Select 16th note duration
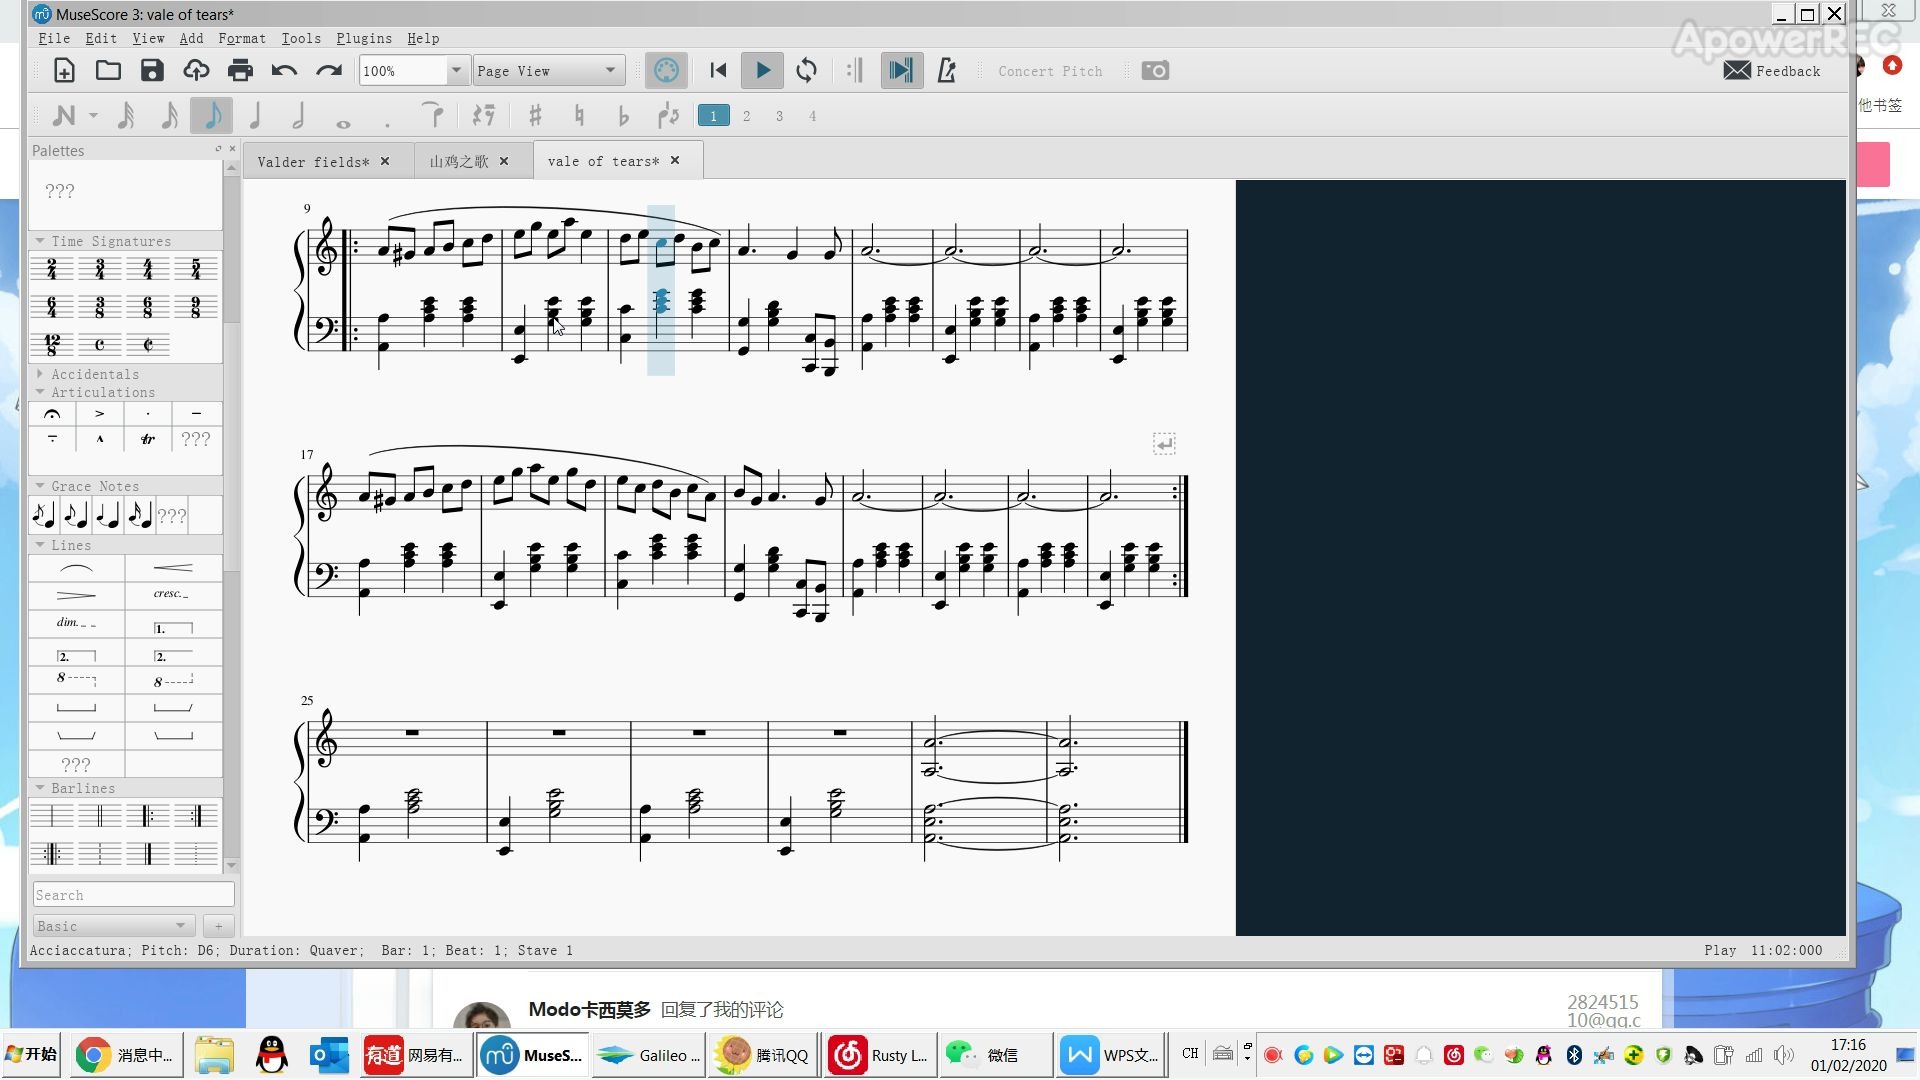This screenshot has height=1080, width=1920. coord(169,116)
